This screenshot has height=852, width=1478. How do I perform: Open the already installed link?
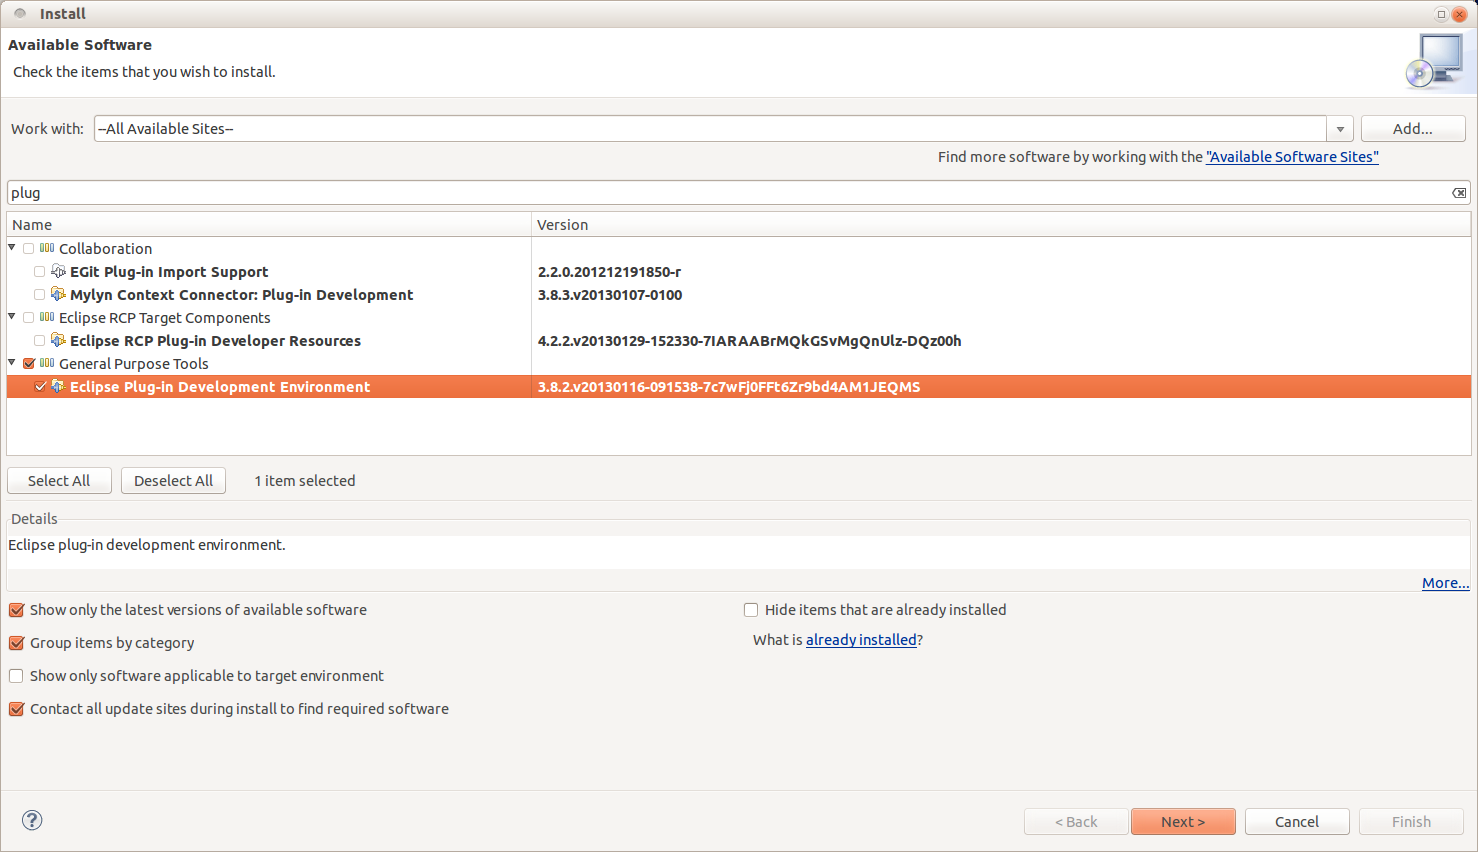tap(861, 640)
